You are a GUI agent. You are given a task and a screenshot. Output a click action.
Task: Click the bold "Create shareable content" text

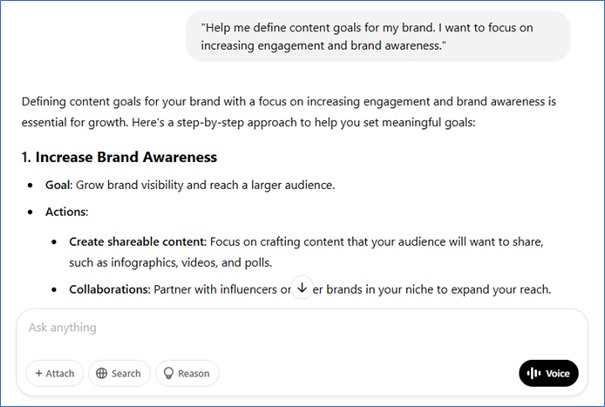point(136,242)
